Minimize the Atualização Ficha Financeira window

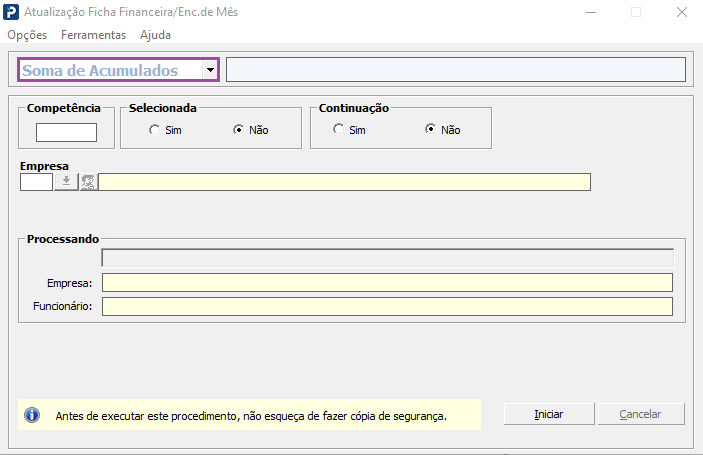[591, 12]
